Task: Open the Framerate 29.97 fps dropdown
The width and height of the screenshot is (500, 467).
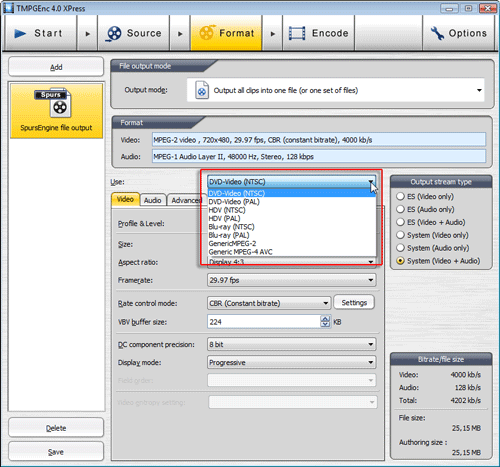Action: tap(292, 280)
